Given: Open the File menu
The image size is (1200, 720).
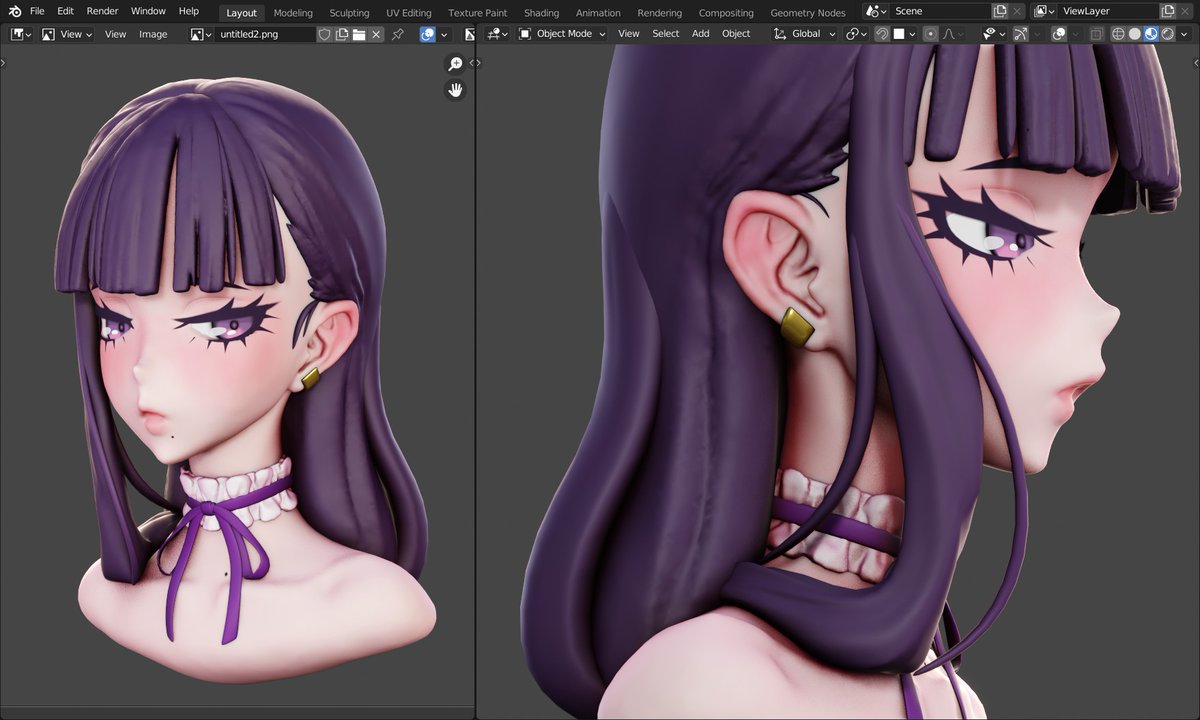Looking at the screenshot, I should pos(37,11).
